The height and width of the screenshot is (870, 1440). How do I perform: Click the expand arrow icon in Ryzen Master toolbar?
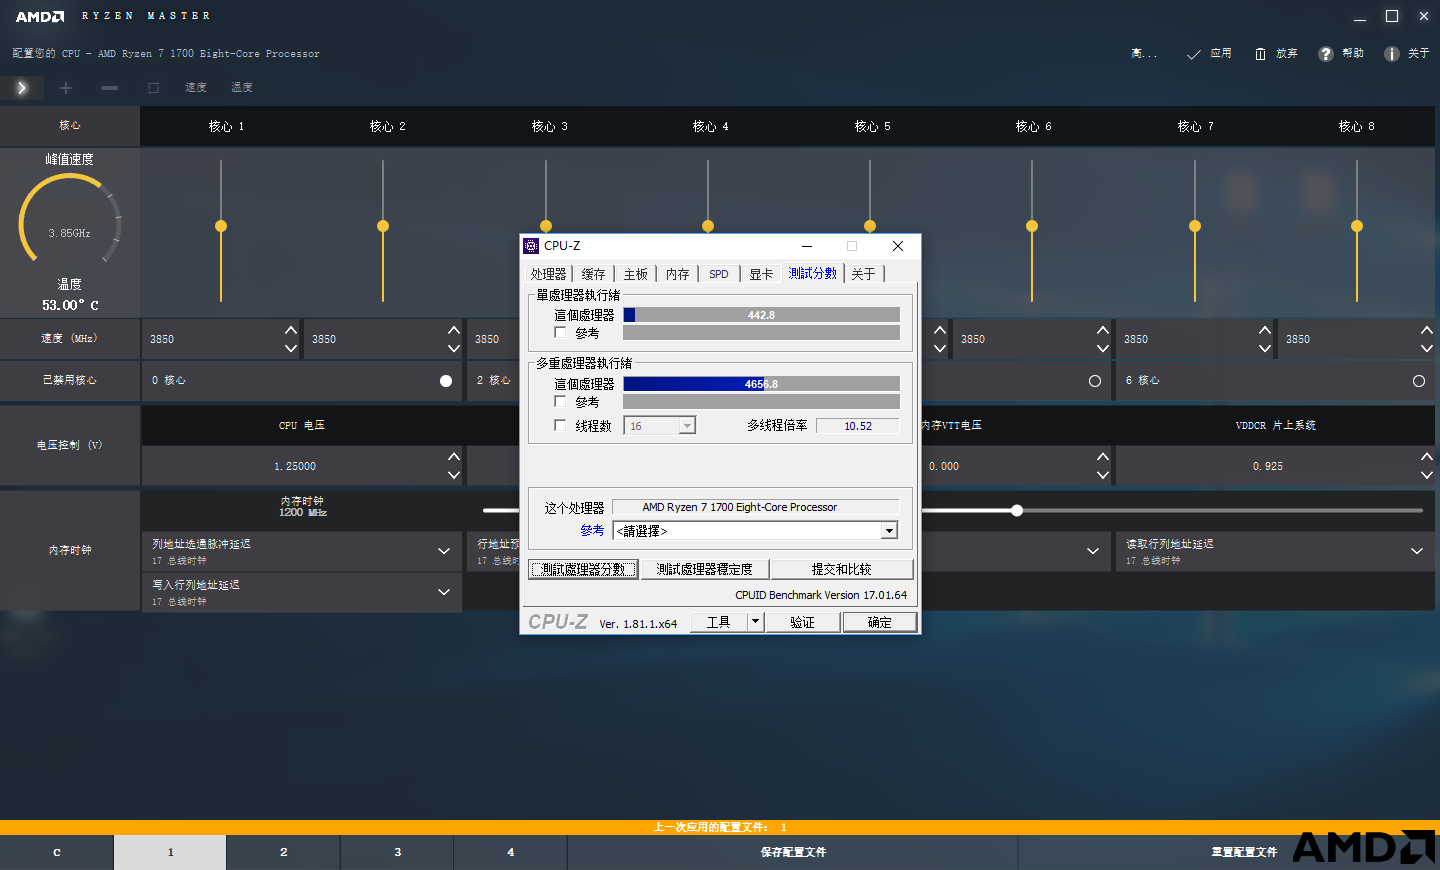pyautogui.click(x=22, y=88)
